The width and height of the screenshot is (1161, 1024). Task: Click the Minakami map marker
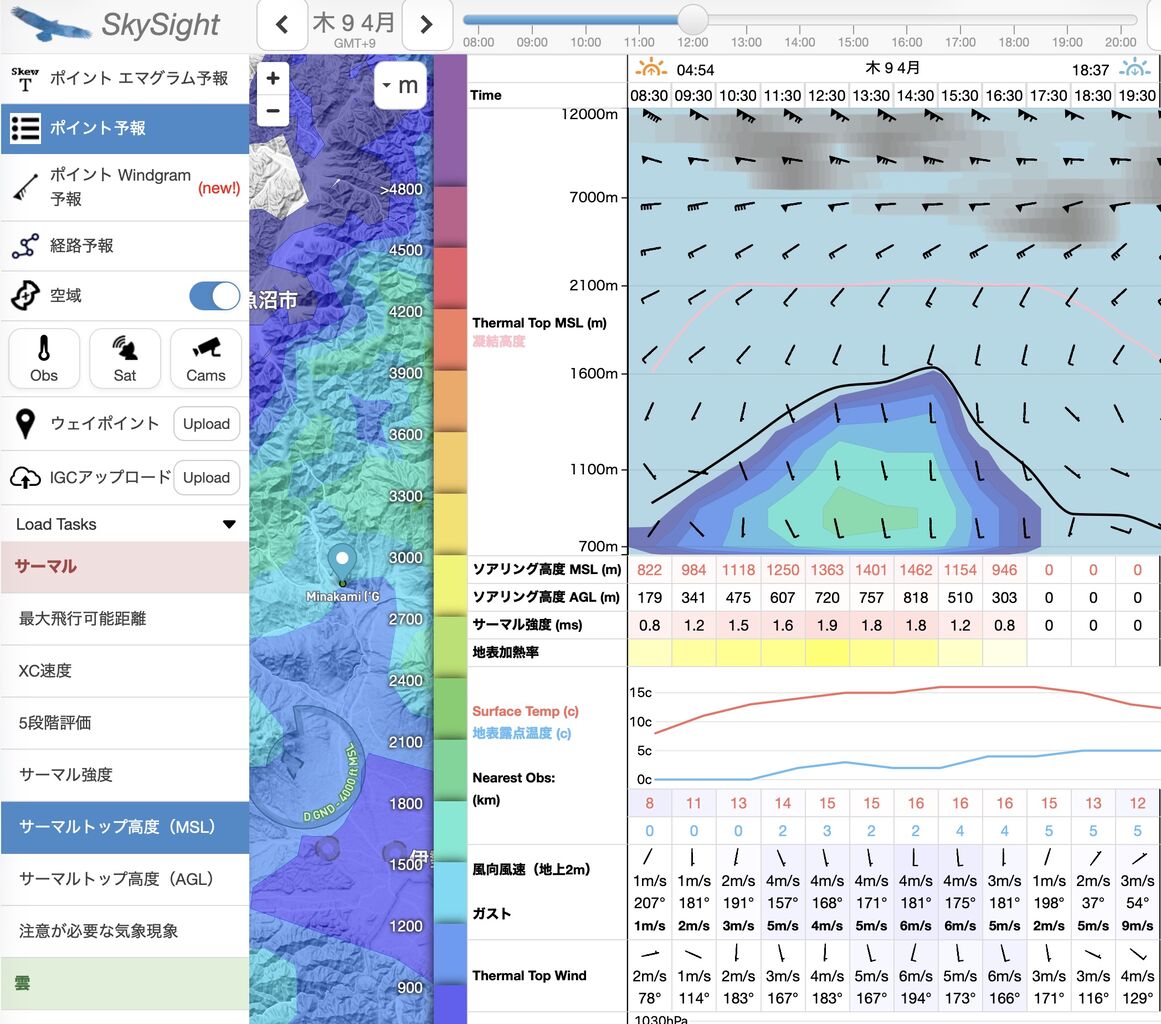pyautogui.click(x=342, y=566)
